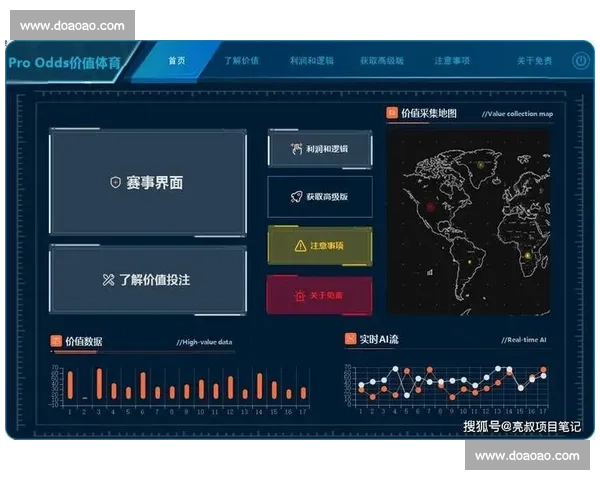600x480 pixels.
Task: Select the yellow marker on South America
Action: pyautogui.click(x=470, y=262)
